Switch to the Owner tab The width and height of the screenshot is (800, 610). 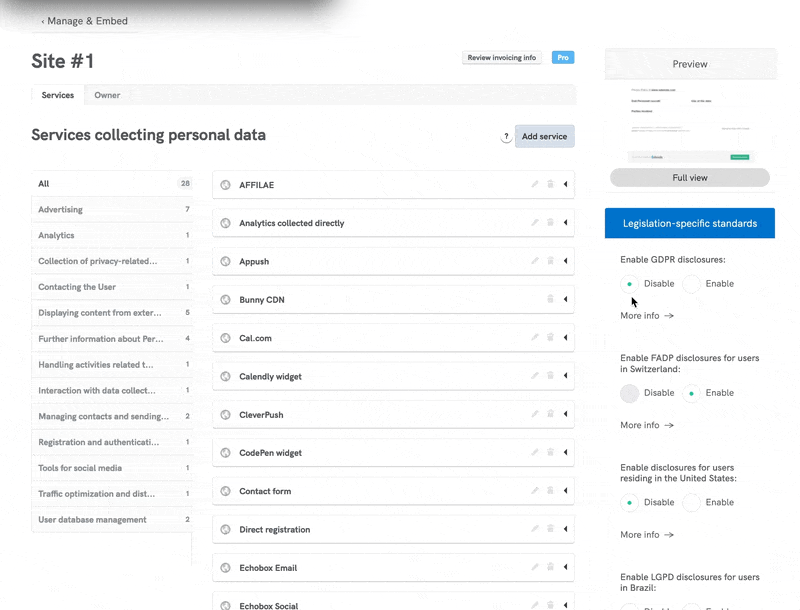(x=107, y=96)
